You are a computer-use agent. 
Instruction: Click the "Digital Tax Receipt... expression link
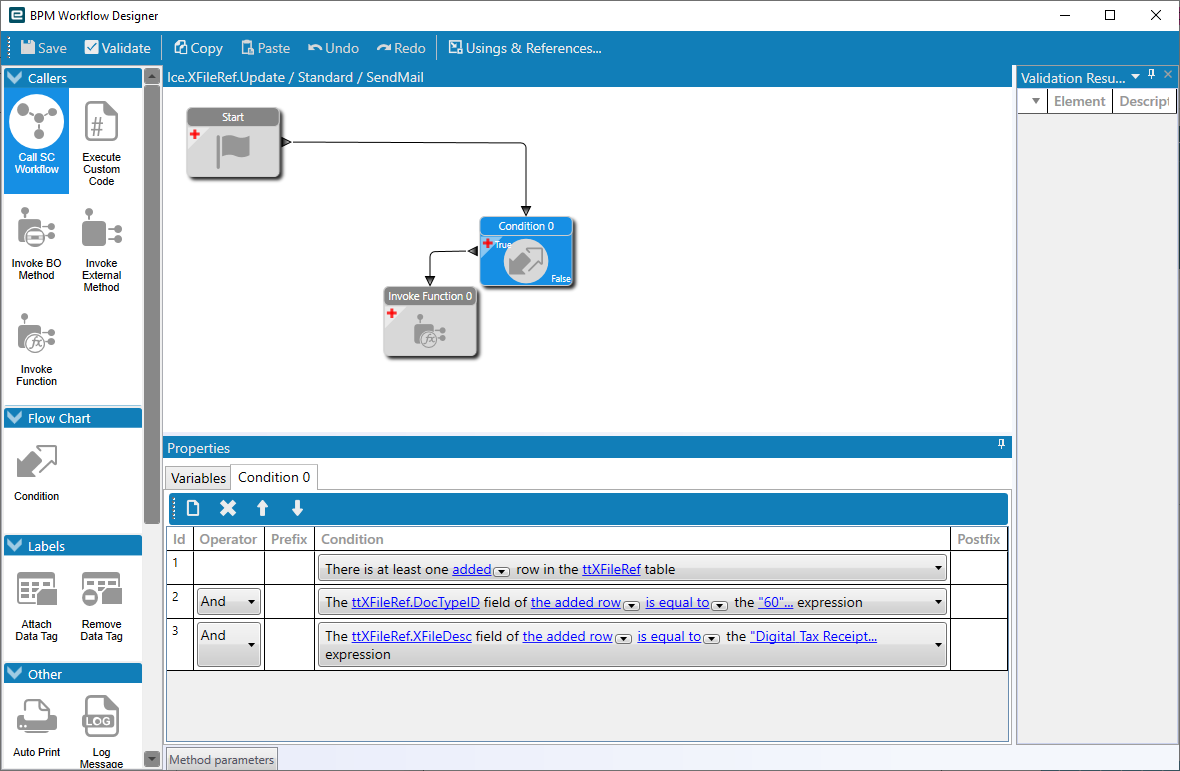(x=814, y=636)
